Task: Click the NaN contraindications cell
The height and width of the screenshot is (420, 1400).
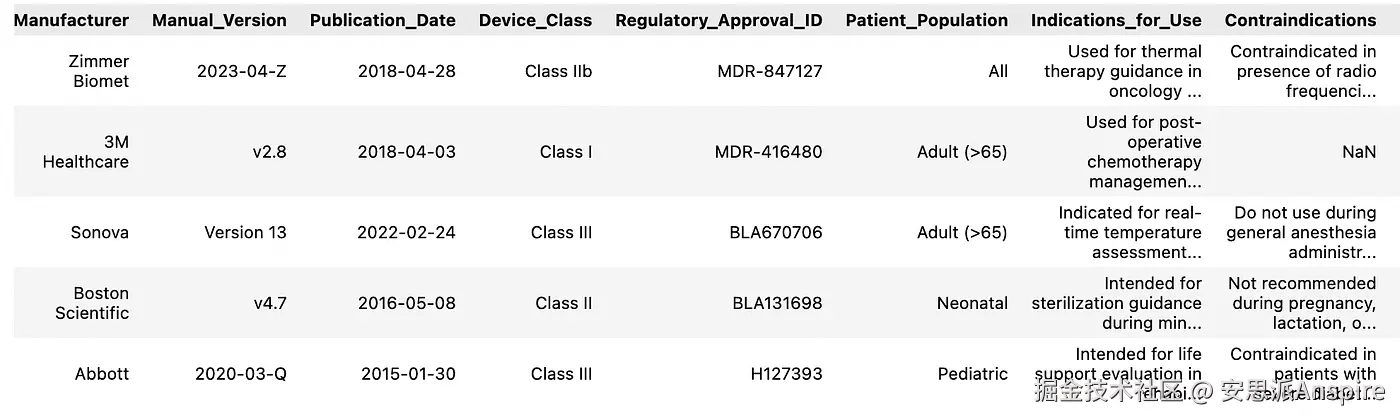Action: pyautogui.click(x=1358, y=152)
